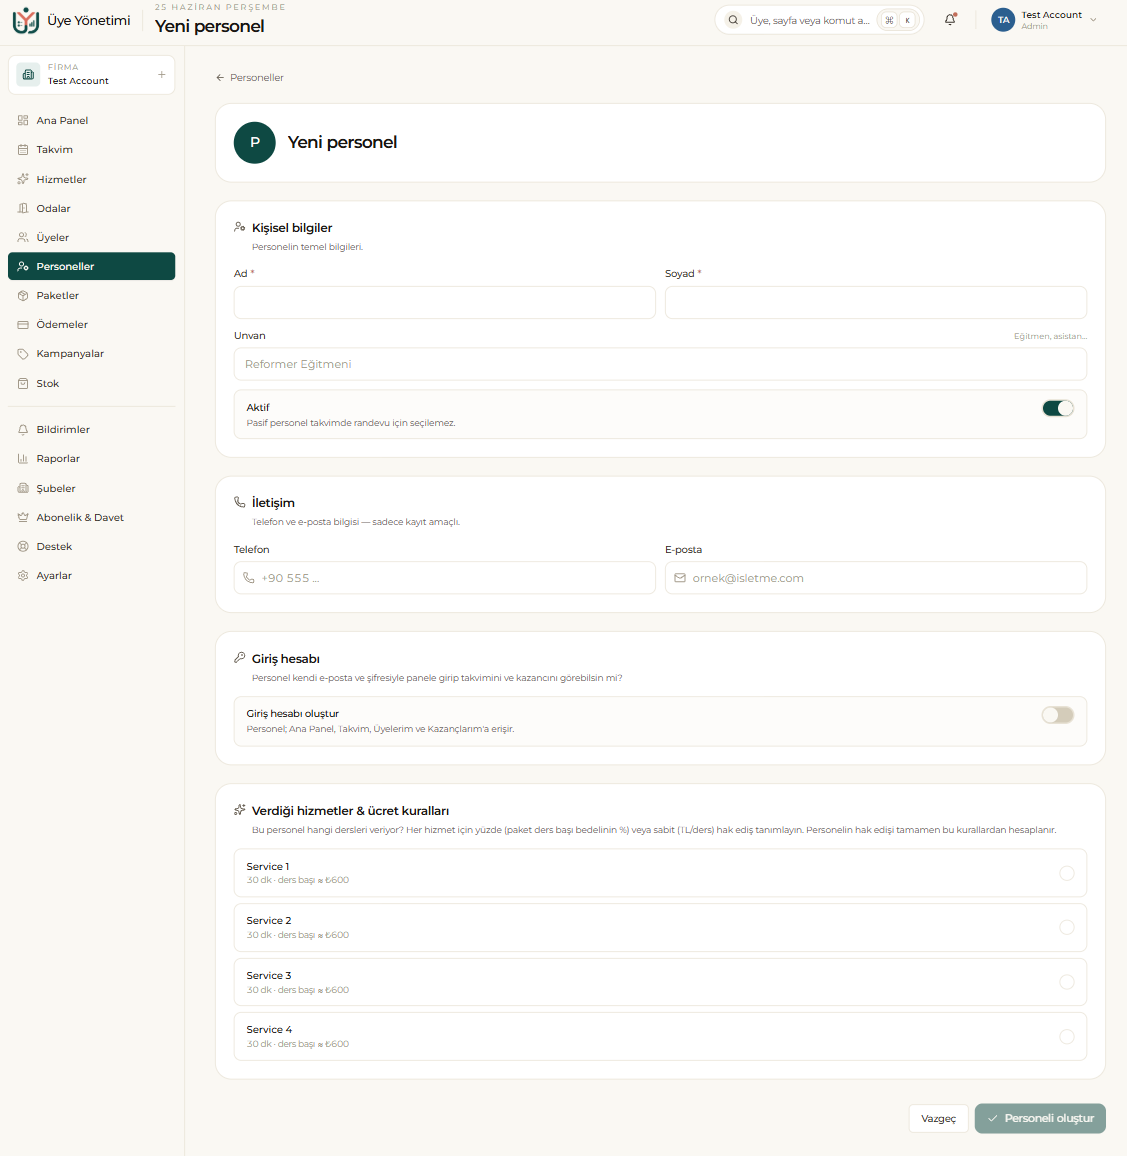The image size is (1127, 1156).
Task: Click the Service 4 title text
Action: pyautogui.click(x=269, y=1029)
